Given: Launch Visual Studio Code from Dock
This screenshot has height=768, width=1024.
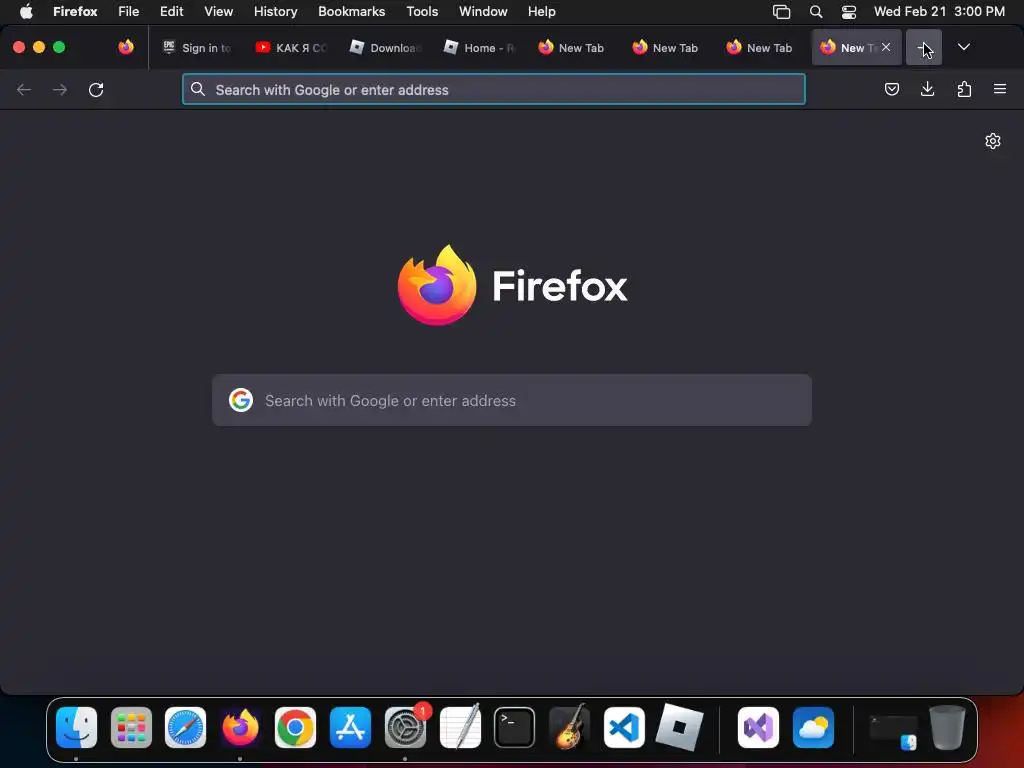Looking at the screenshot, I should pyautogui.click(x=624, y=728).
